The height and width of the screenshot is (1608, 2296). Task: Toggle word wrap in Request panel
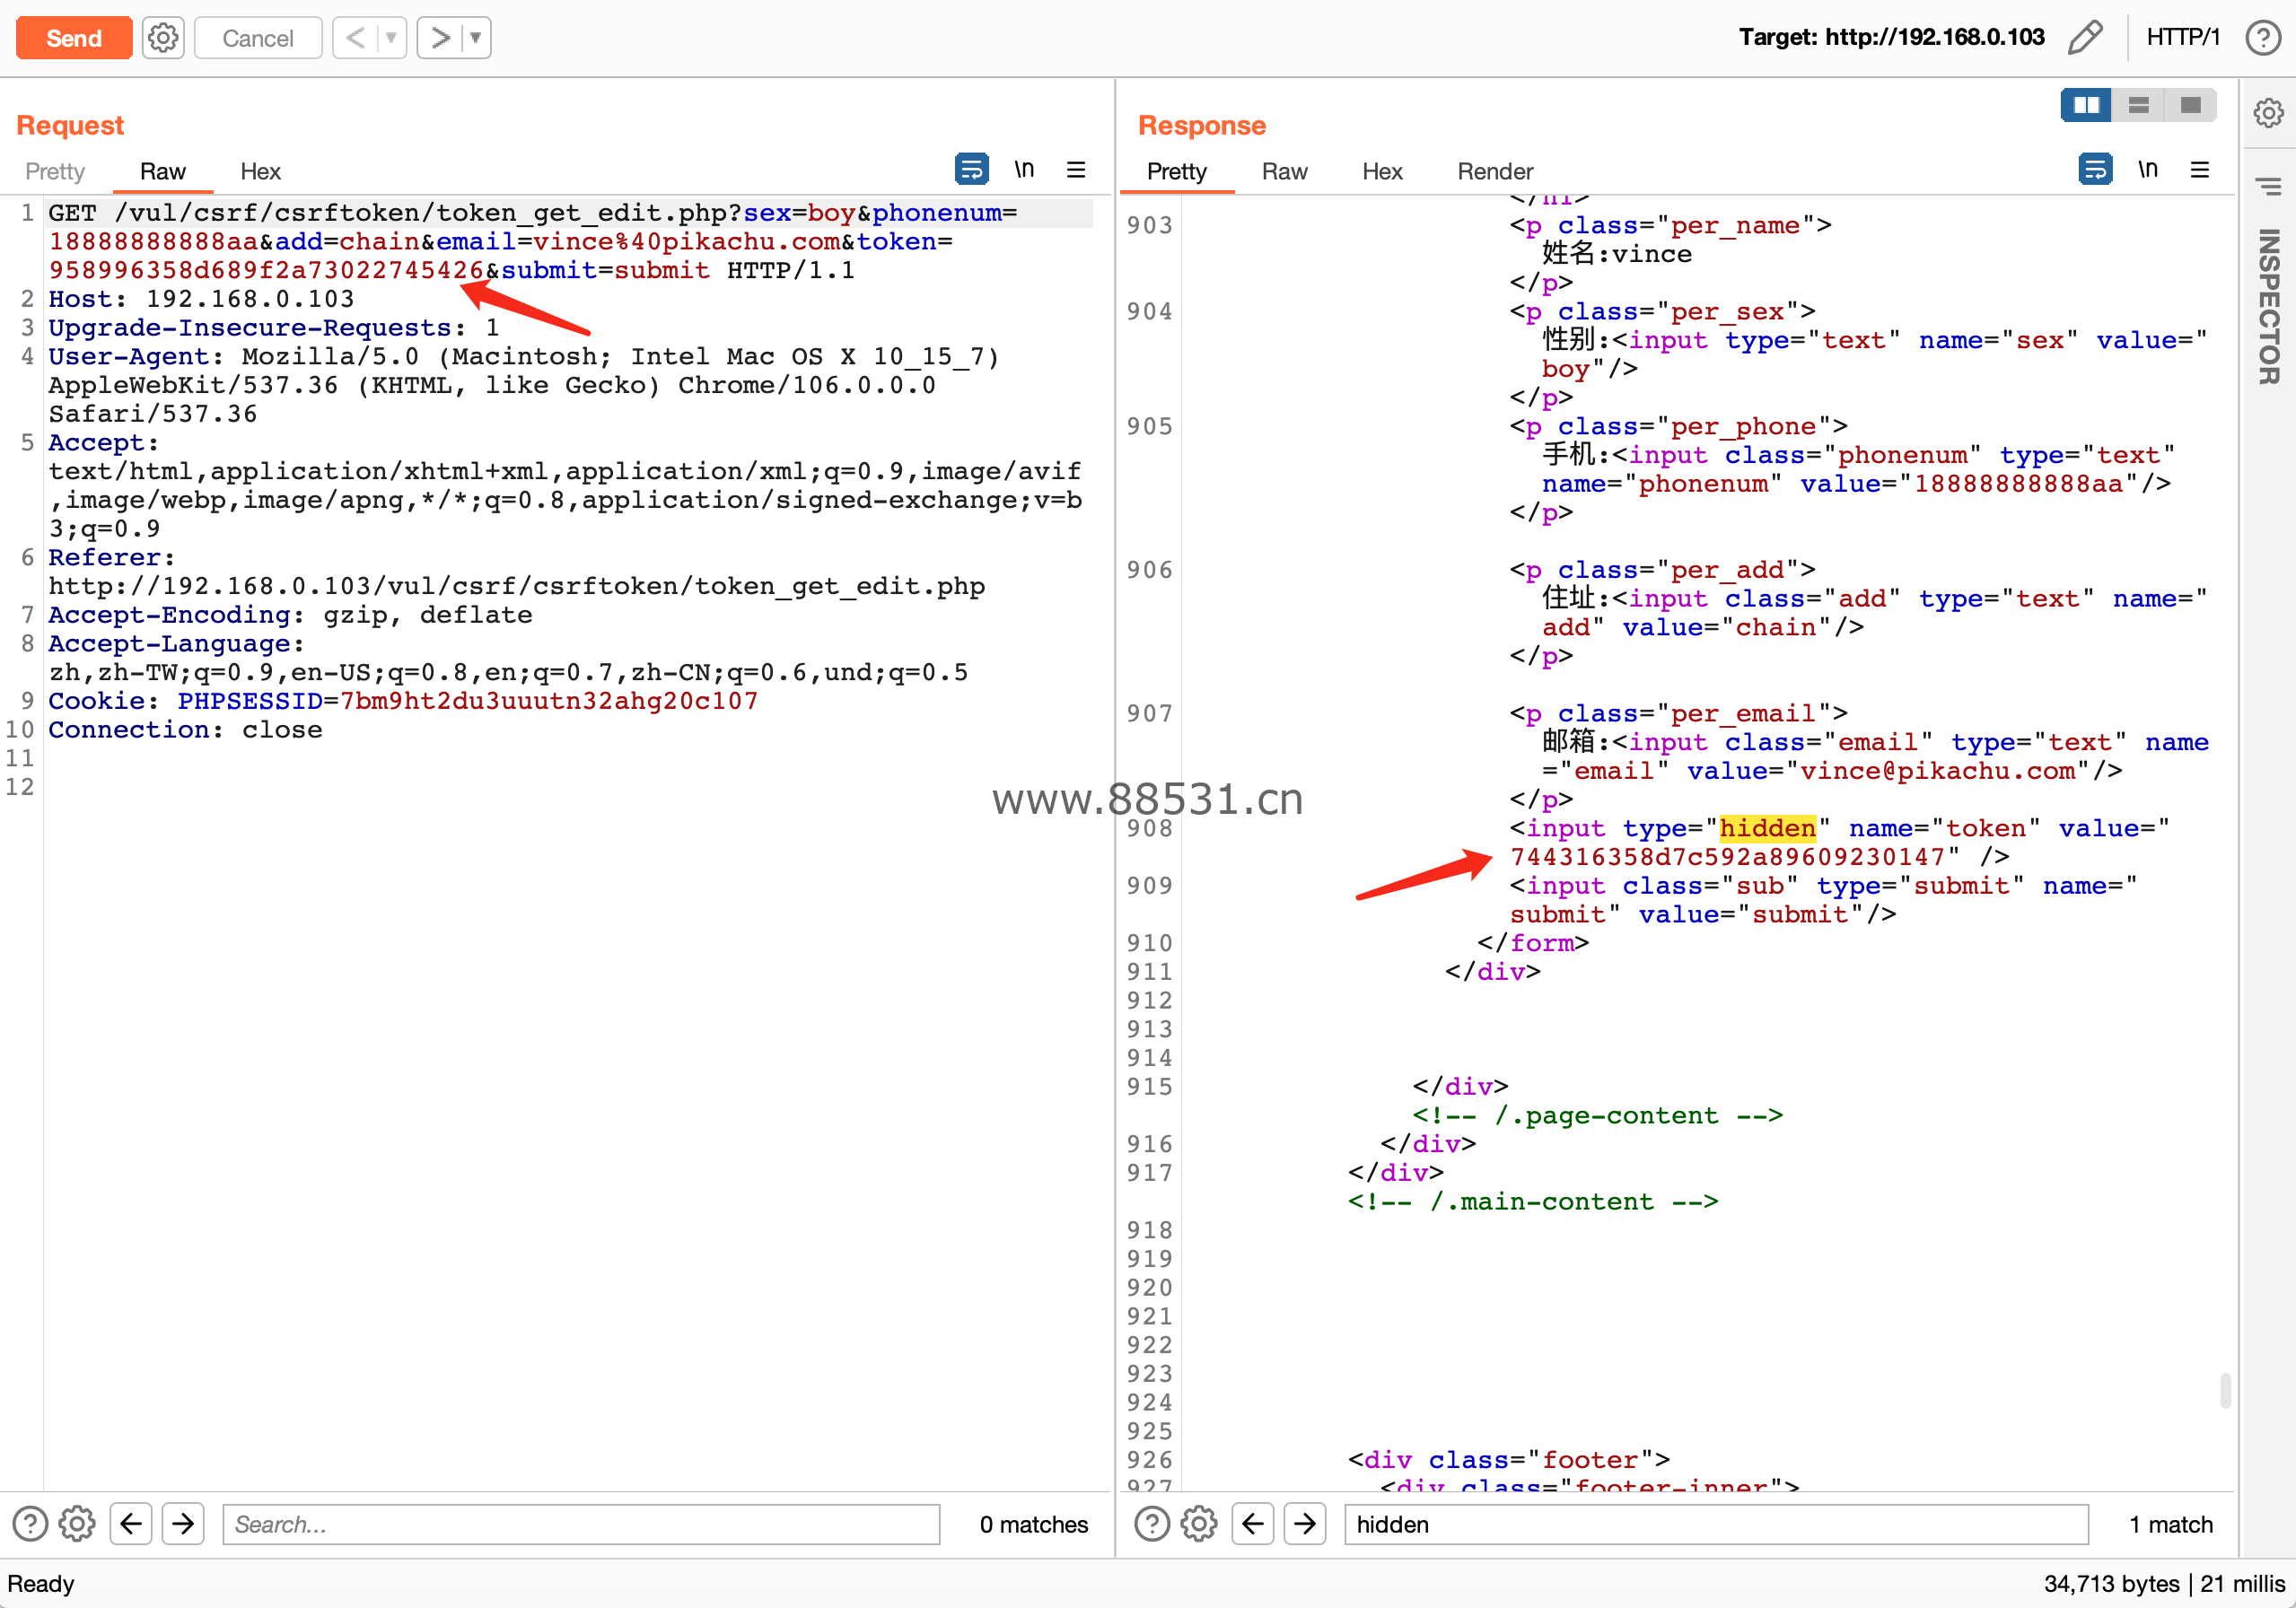point(971,169)
